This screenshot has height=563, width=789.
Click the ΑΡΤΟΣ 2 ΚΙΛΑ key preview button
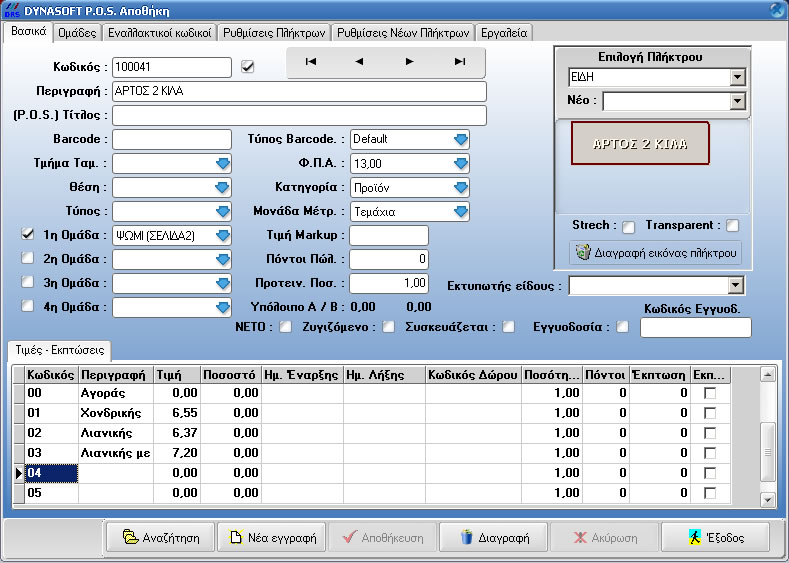(640, 143)
